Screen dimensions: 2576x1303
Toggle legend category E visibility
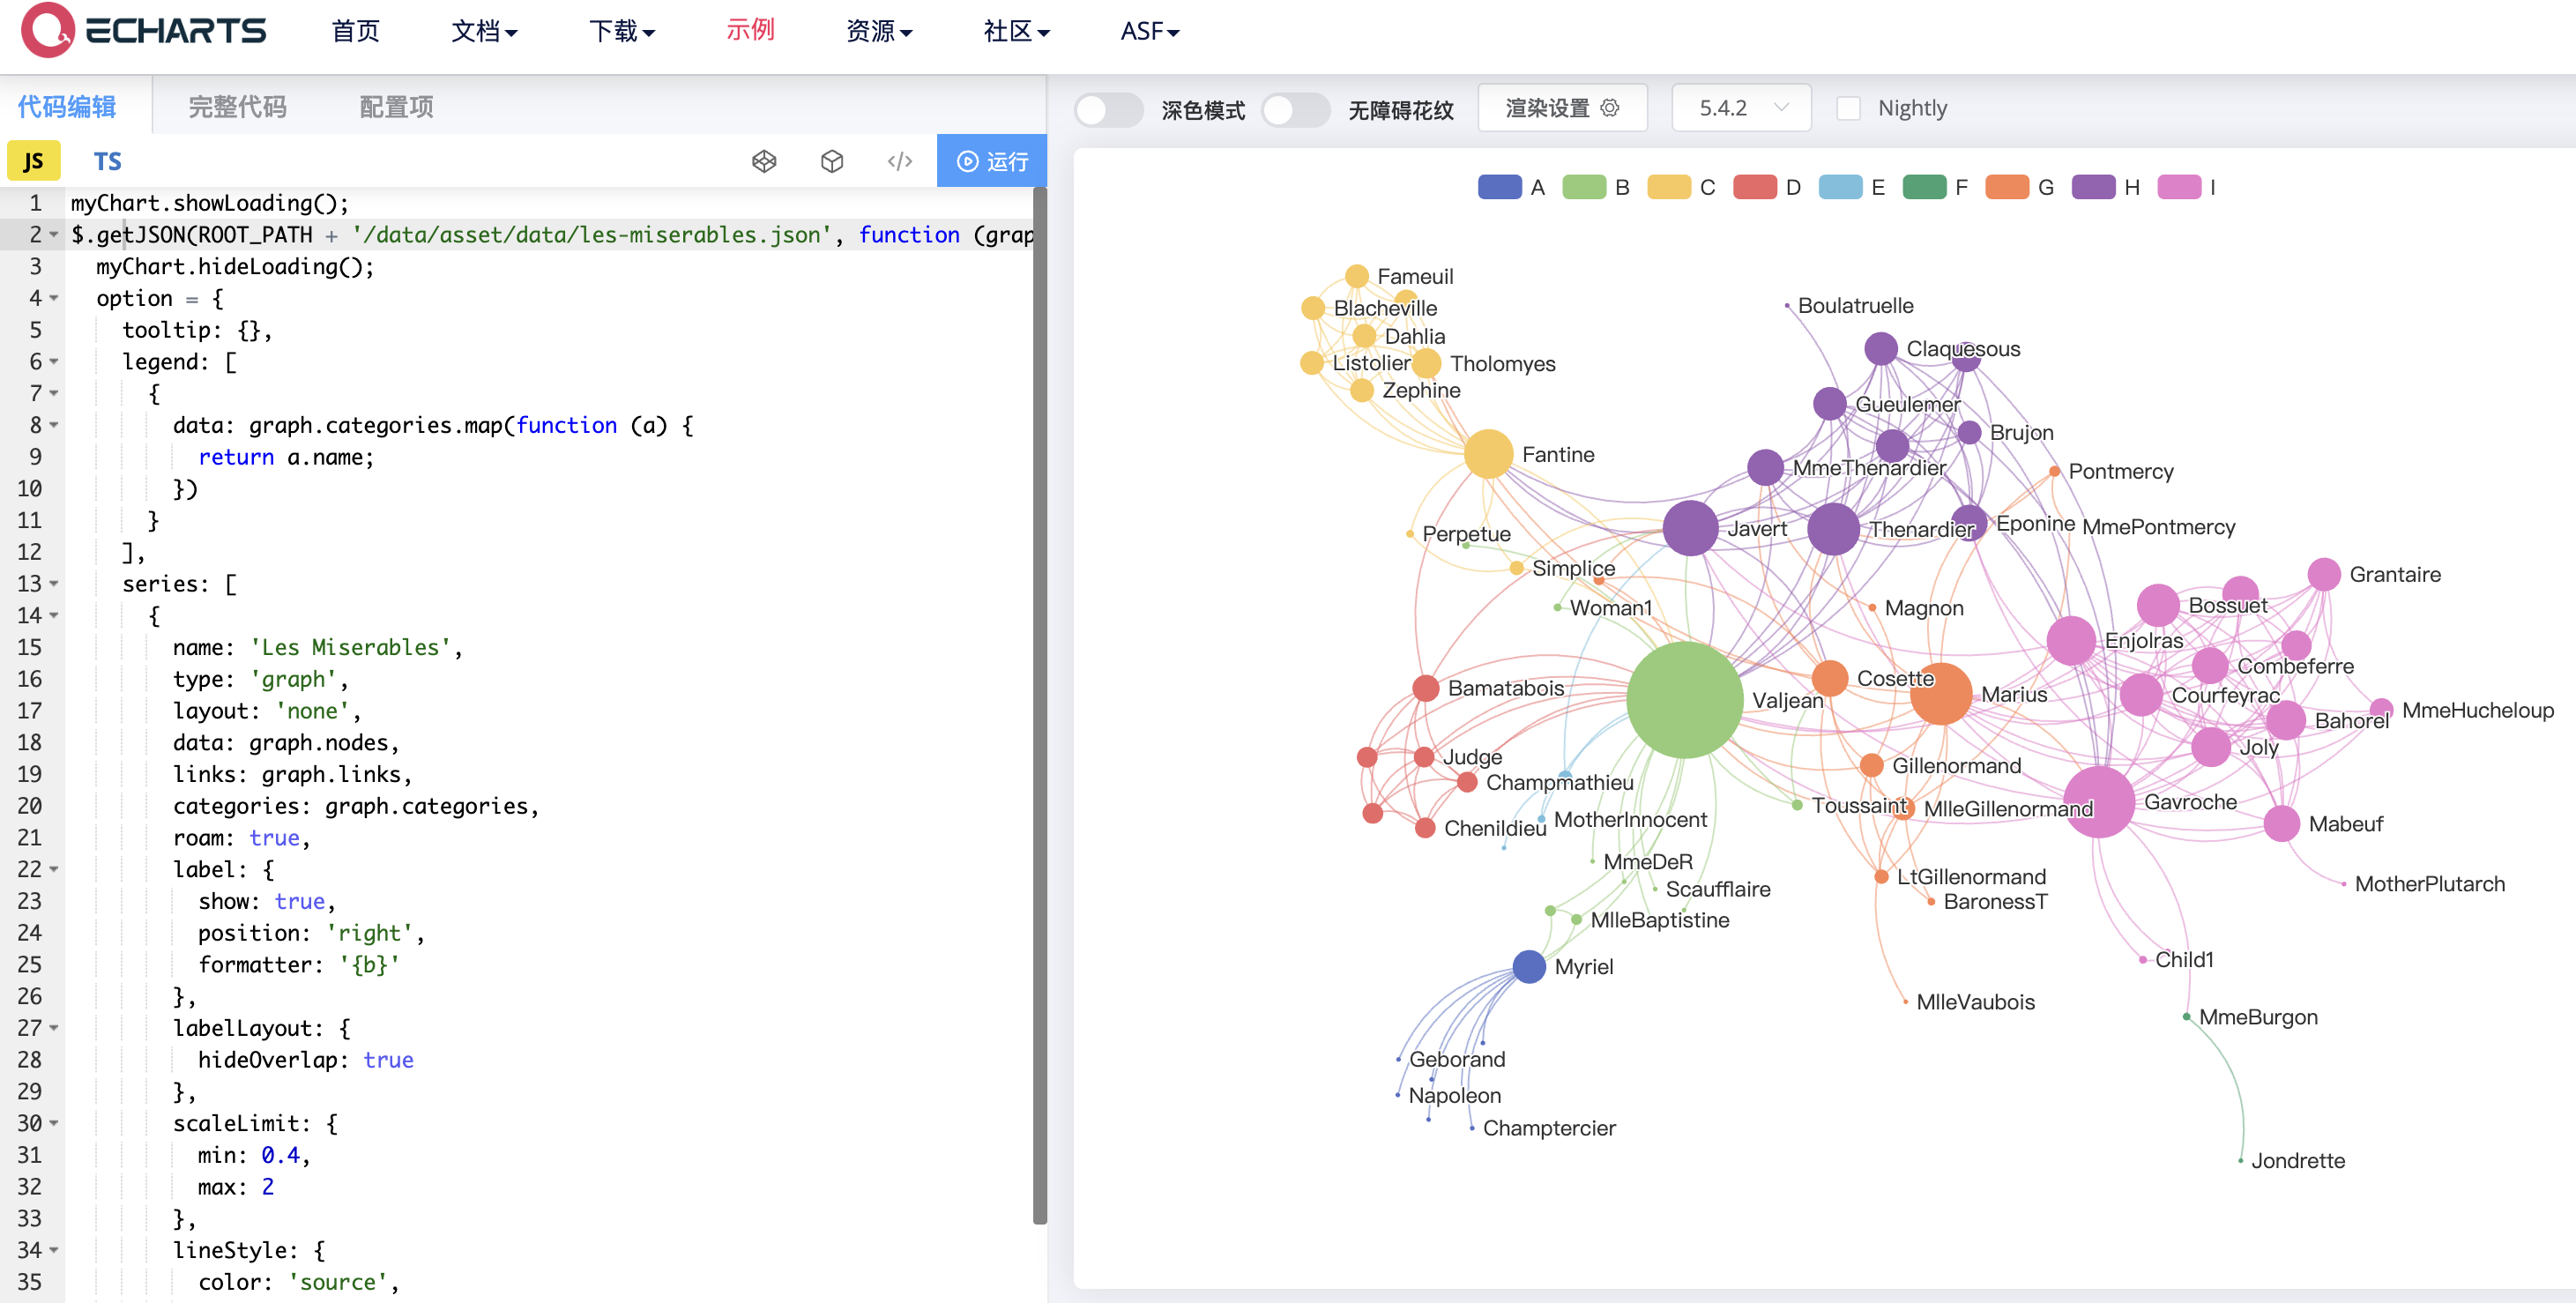[x=1852, y=187]
